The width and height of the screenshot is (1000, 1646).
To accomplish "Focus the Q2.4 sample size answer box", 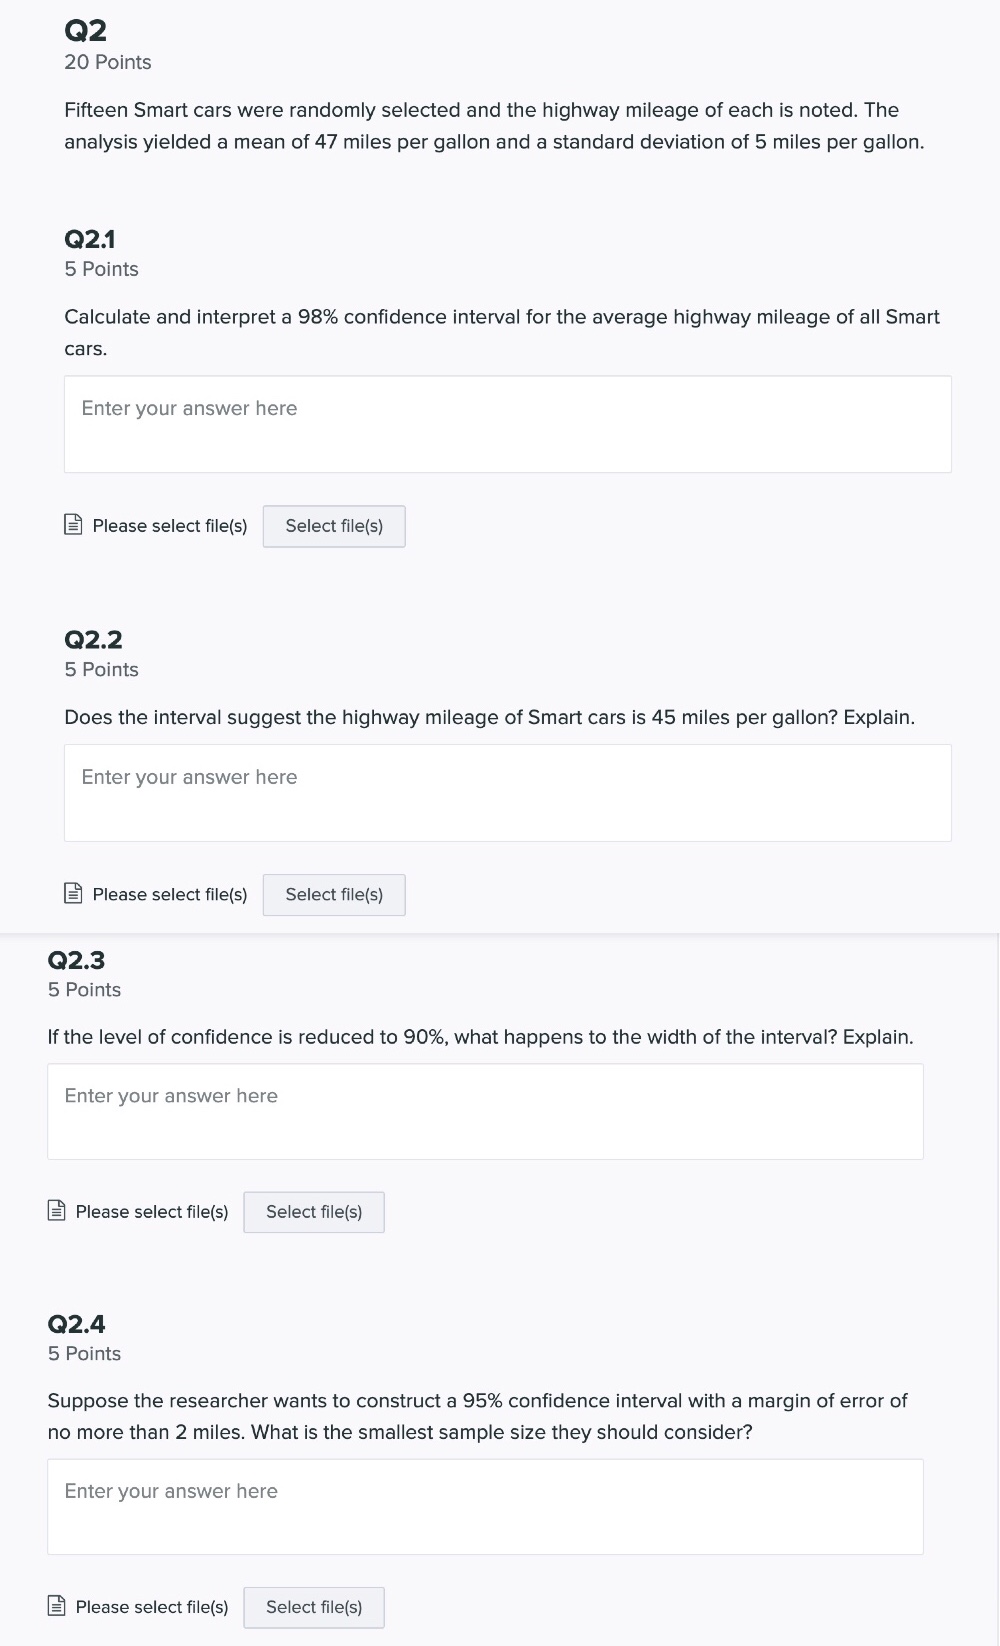I will pos(485,1506).
